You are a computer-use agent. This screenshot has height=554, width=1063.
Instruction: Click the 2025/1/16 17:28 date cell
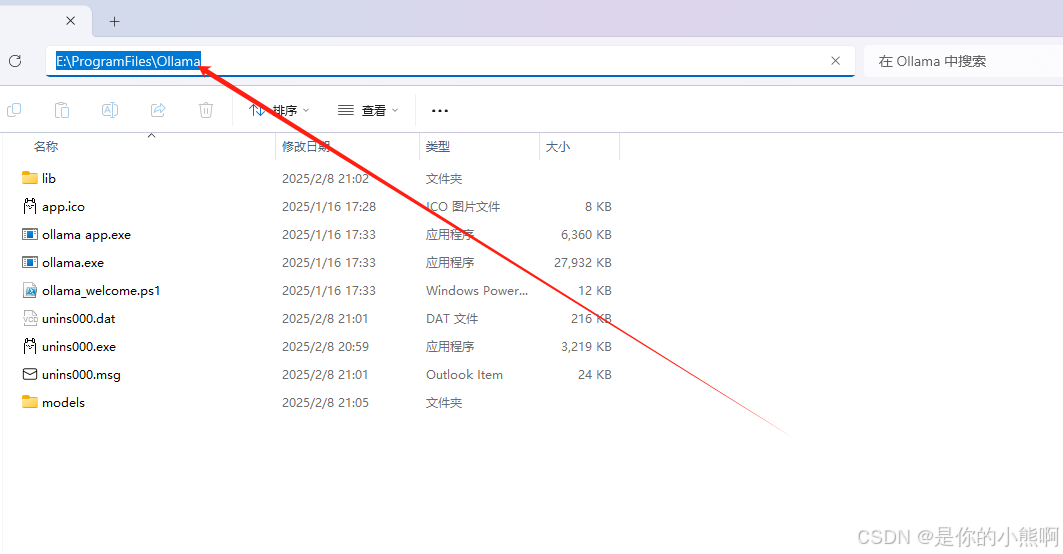(x=329, y=207)
